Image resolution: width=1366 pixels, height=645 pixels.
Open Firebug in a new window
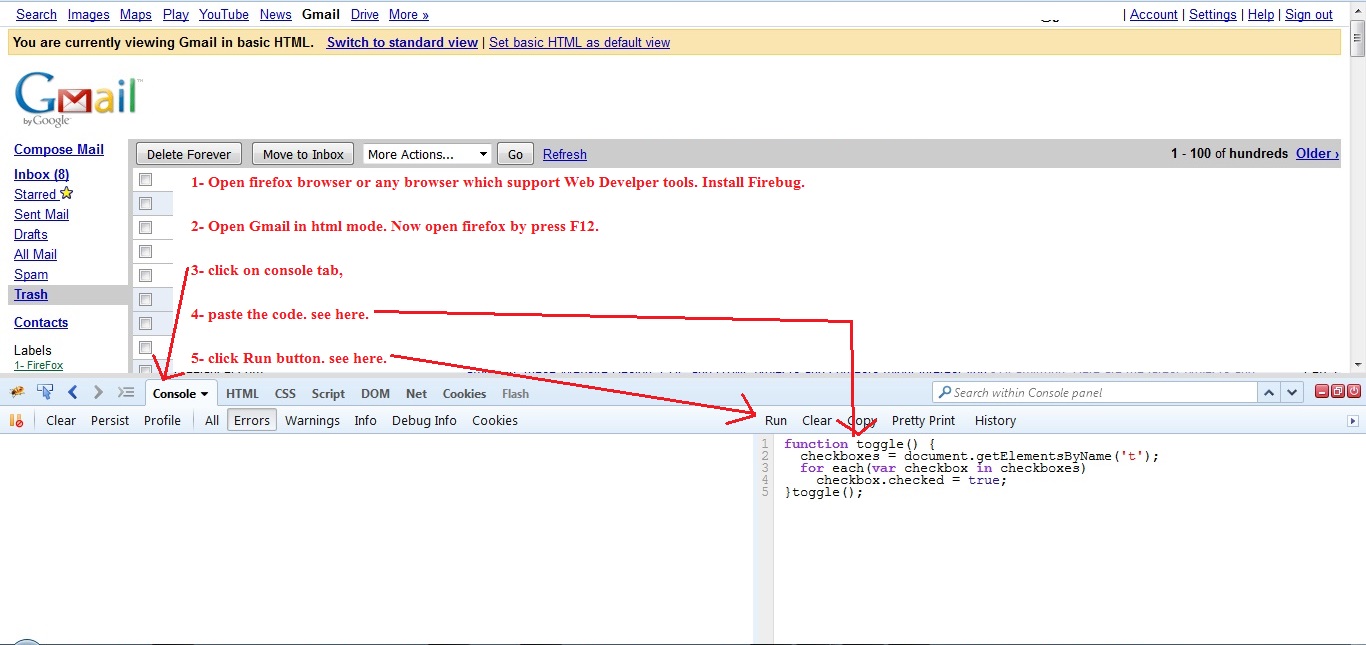(x=1338, y=392)
